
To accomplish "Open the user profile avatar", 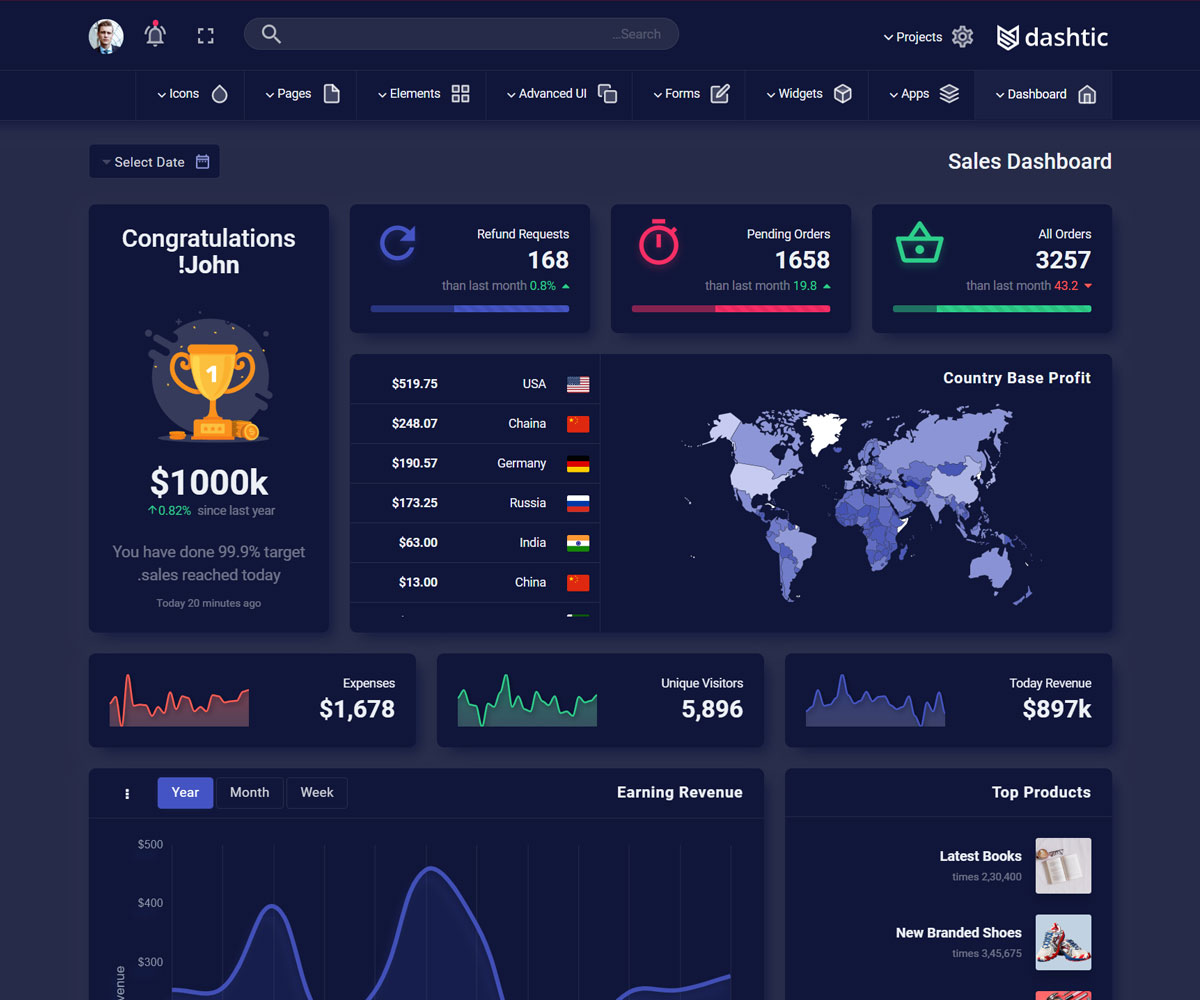I will (106, 36).
